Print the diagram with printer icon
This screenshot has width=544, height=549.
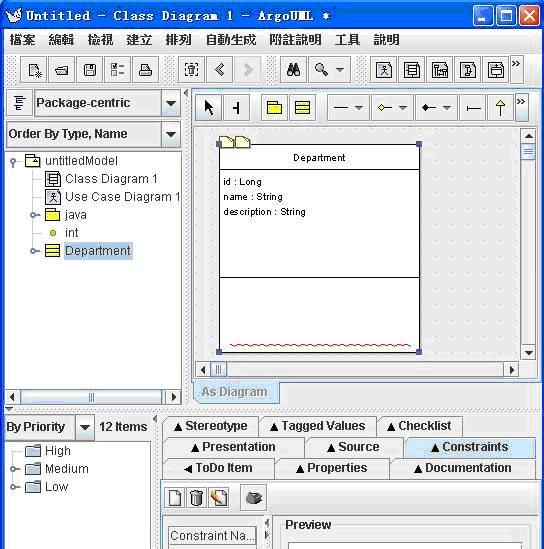pyautogui.click(x=146, y=70)
